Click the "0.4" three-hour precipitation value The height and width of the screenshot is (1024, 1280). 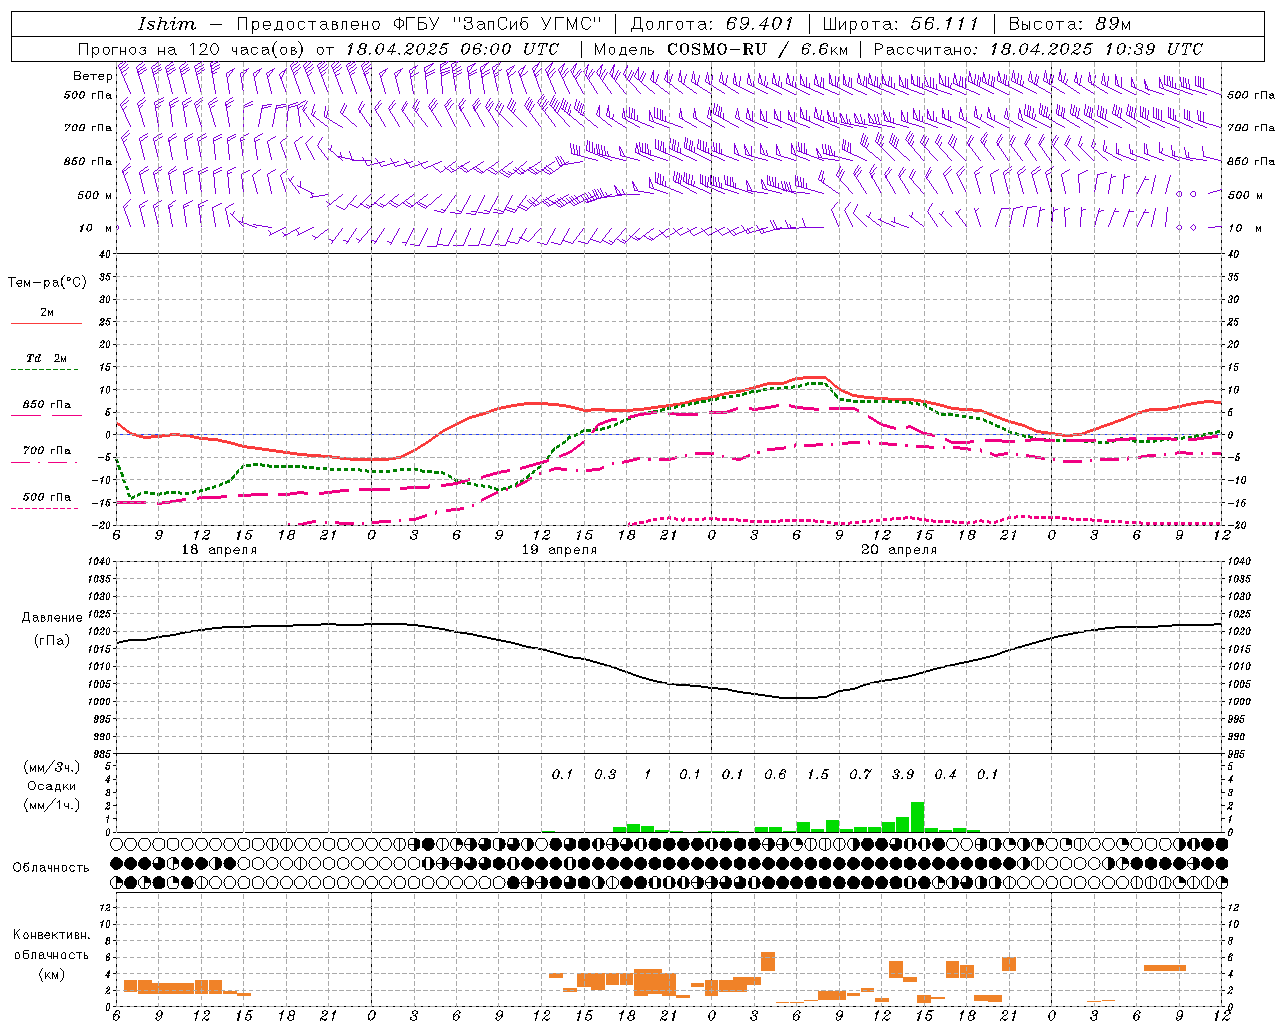945,774
